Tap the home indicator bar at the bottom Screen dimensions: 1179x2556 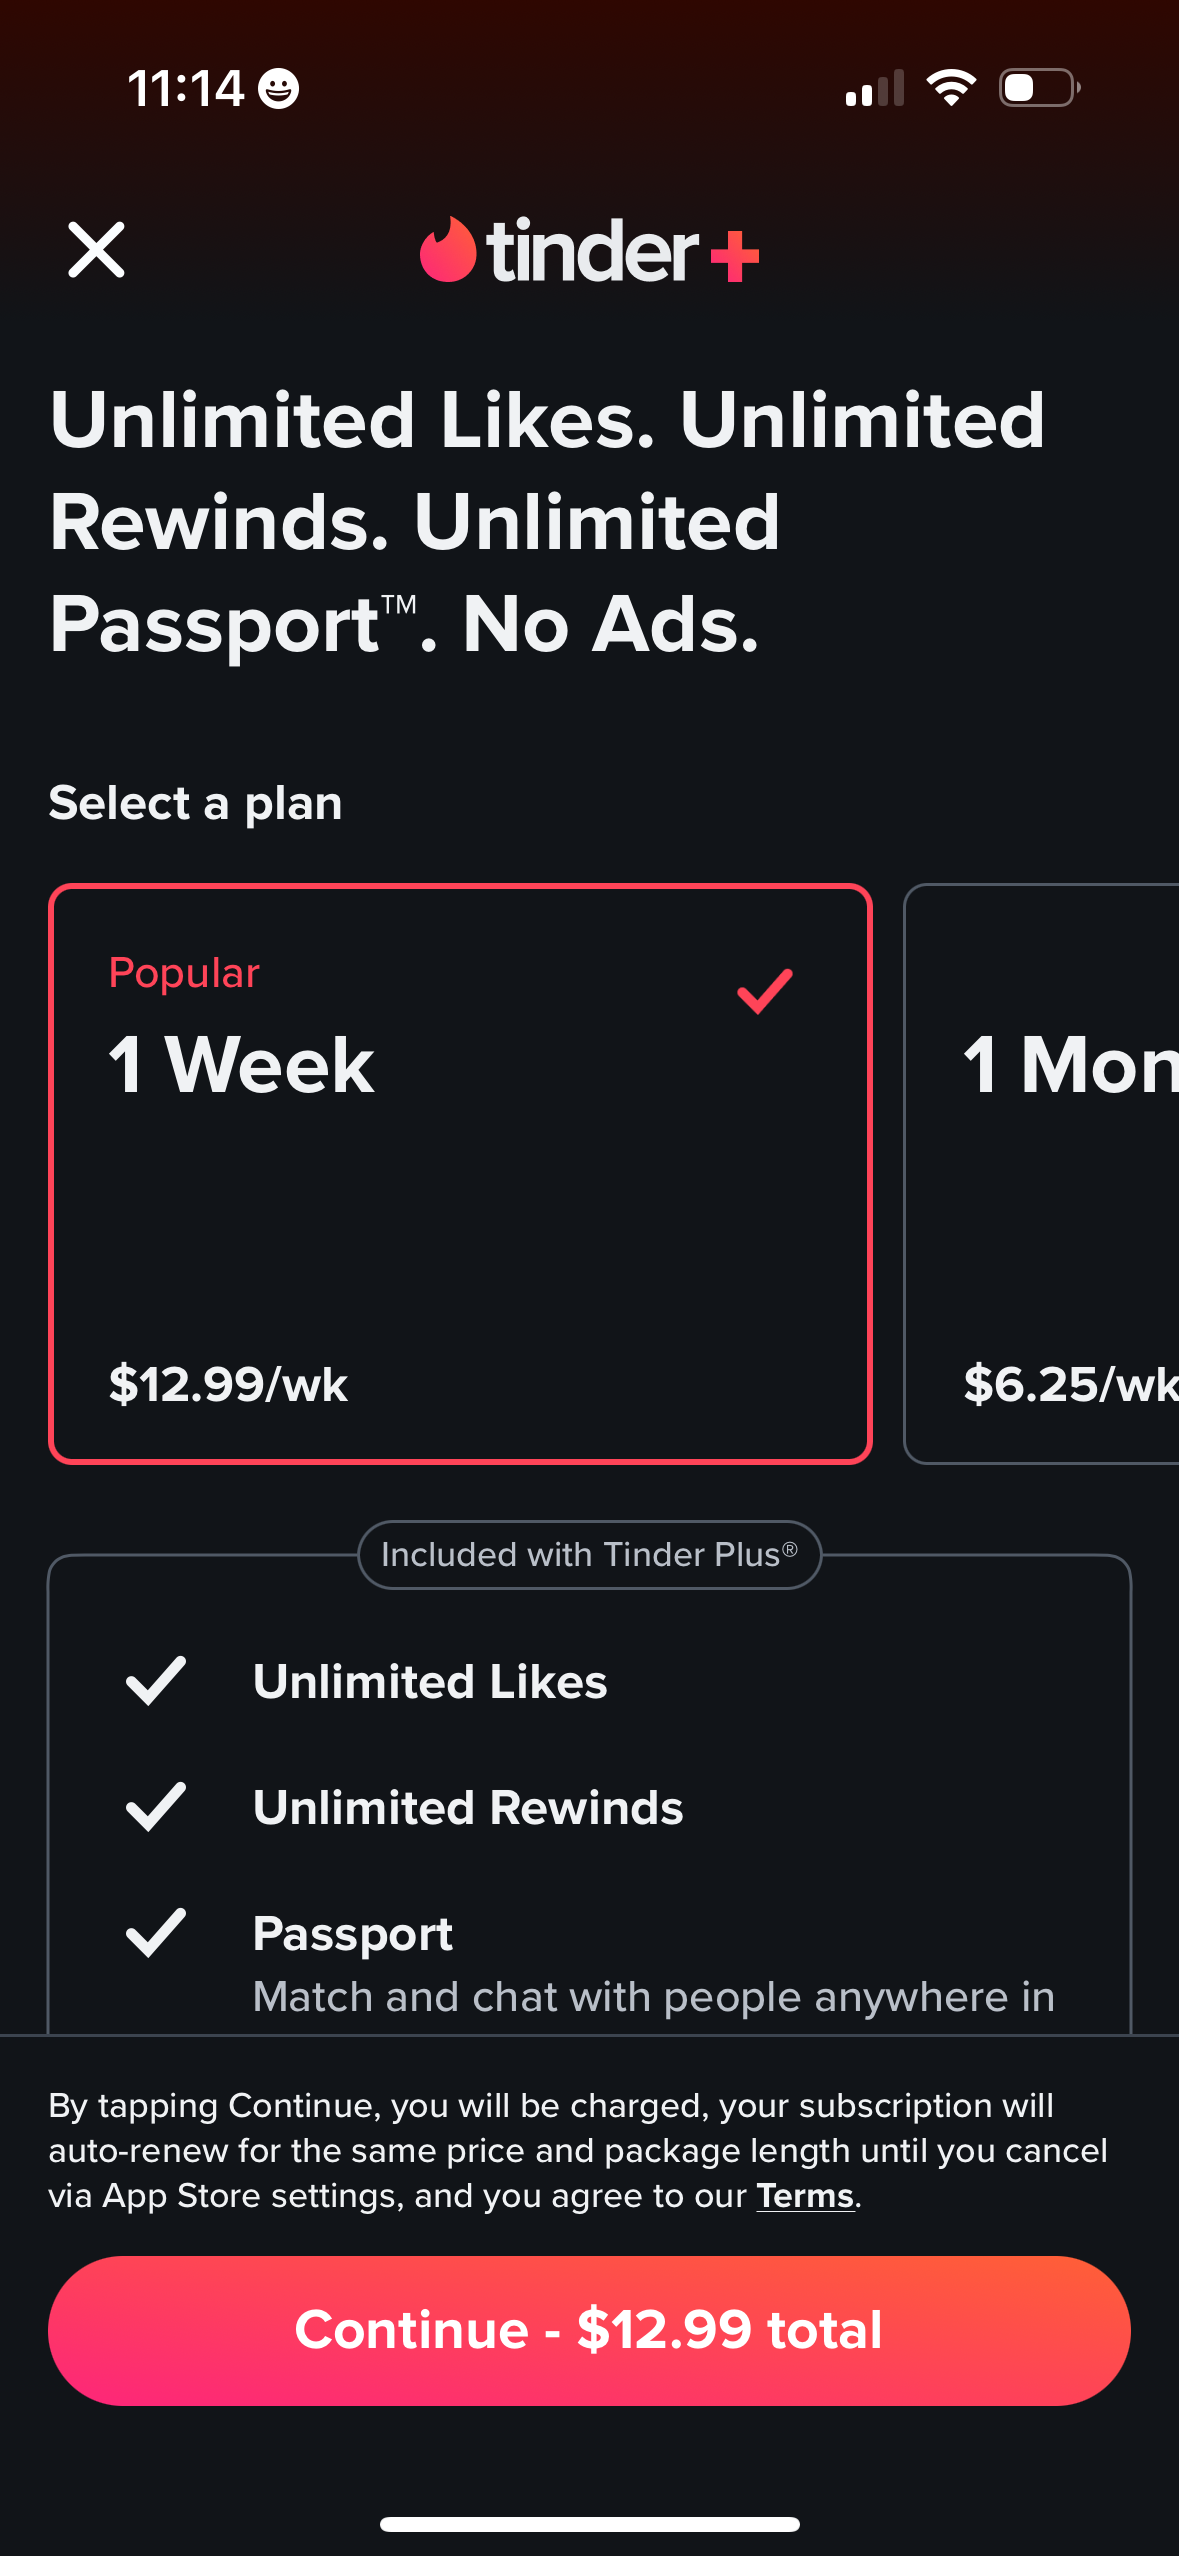tap(589, 2524)
